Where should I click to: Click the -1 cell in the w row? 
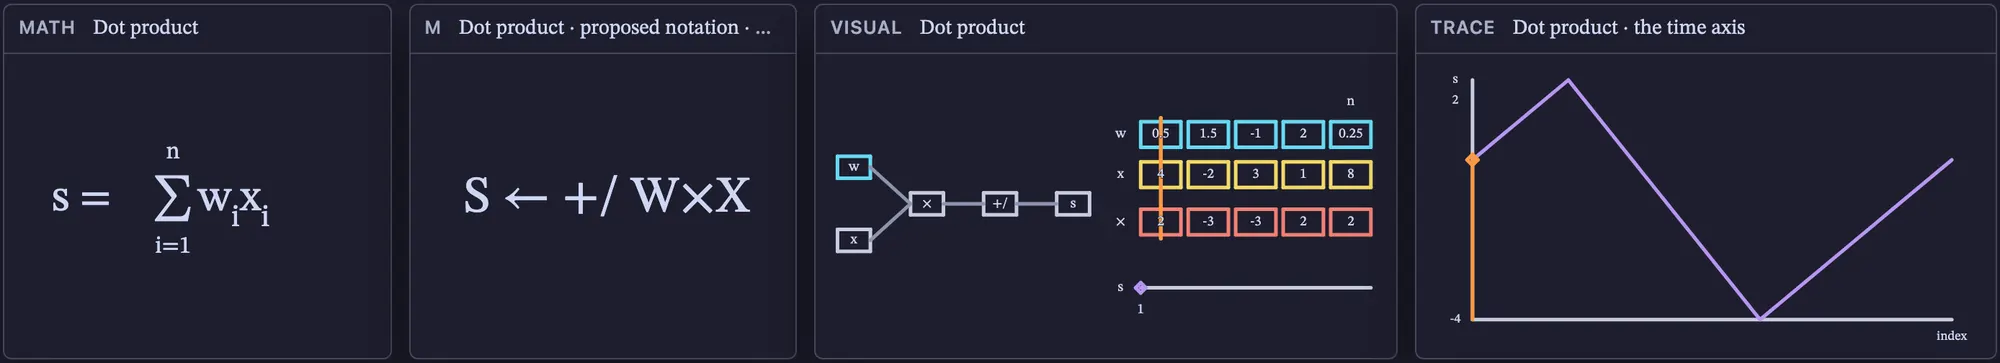point(1255,134)
